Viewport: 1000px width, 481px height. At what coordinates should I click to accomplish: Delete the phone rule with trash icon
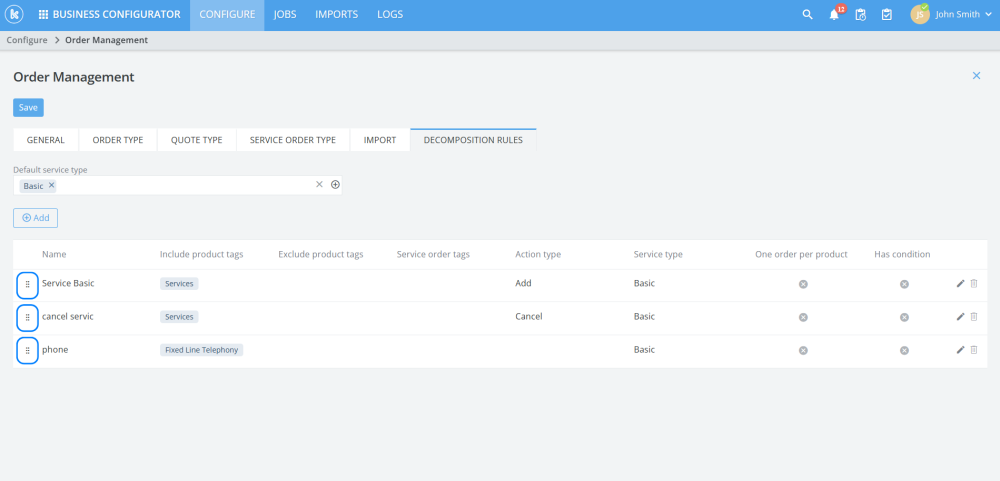pos(974,350)
